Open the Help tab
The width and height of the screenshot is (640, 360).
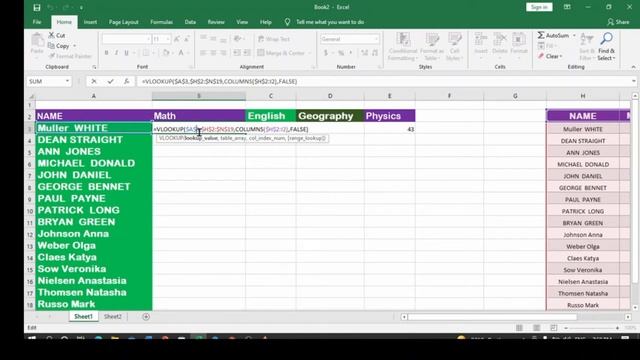click(x=266, y=22)
